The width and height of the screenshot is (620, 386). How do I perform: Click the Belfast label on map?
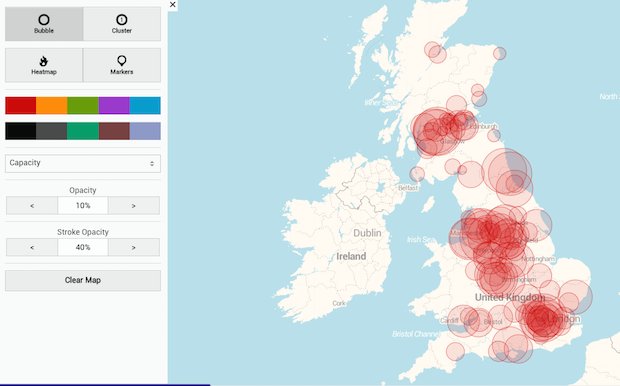coord(408,188)
